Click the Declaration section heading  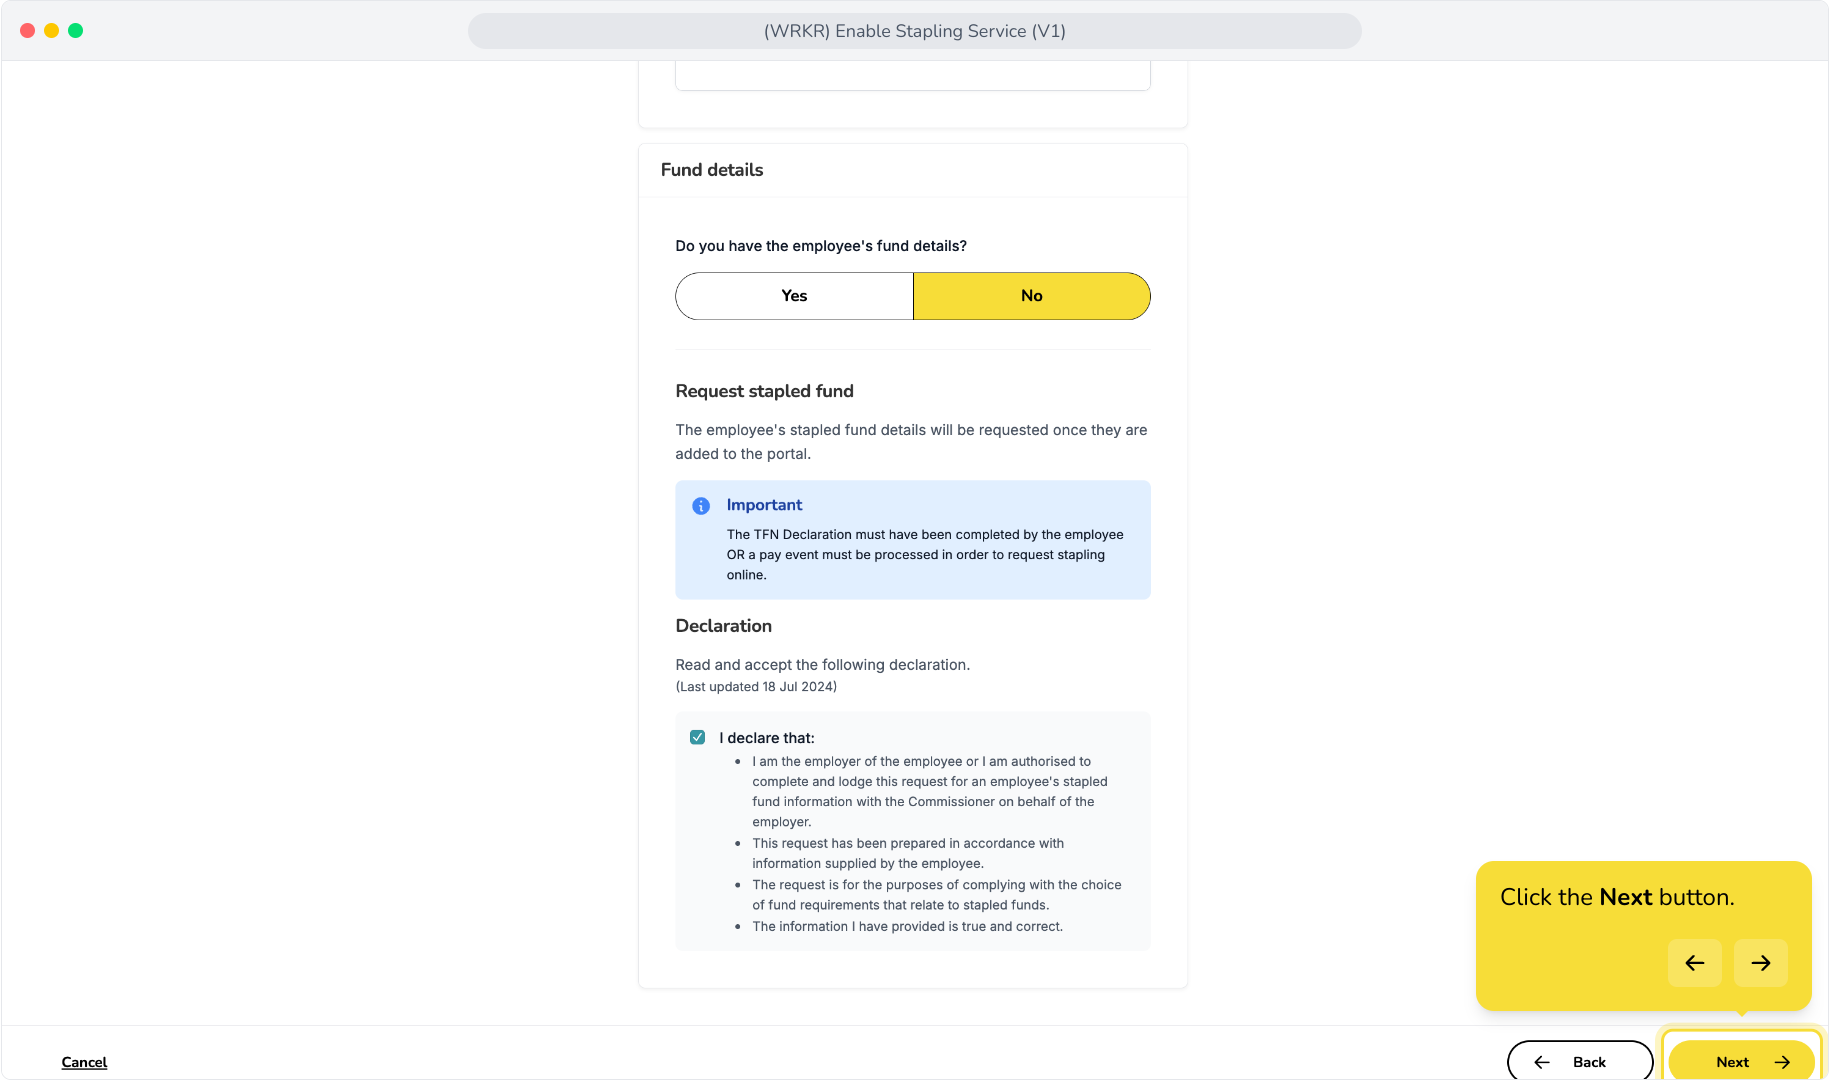(x=724, y=626)
